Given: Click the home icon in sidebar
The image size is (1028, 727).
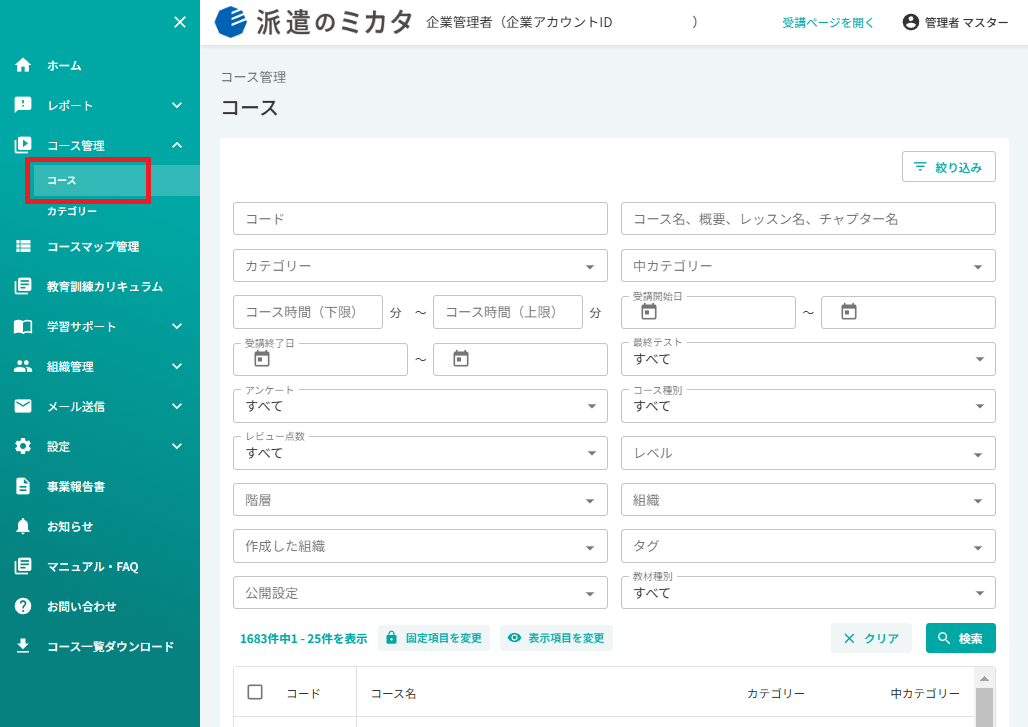Looking at the screenshot, I should pyautogui.click(x=23, y=65).
